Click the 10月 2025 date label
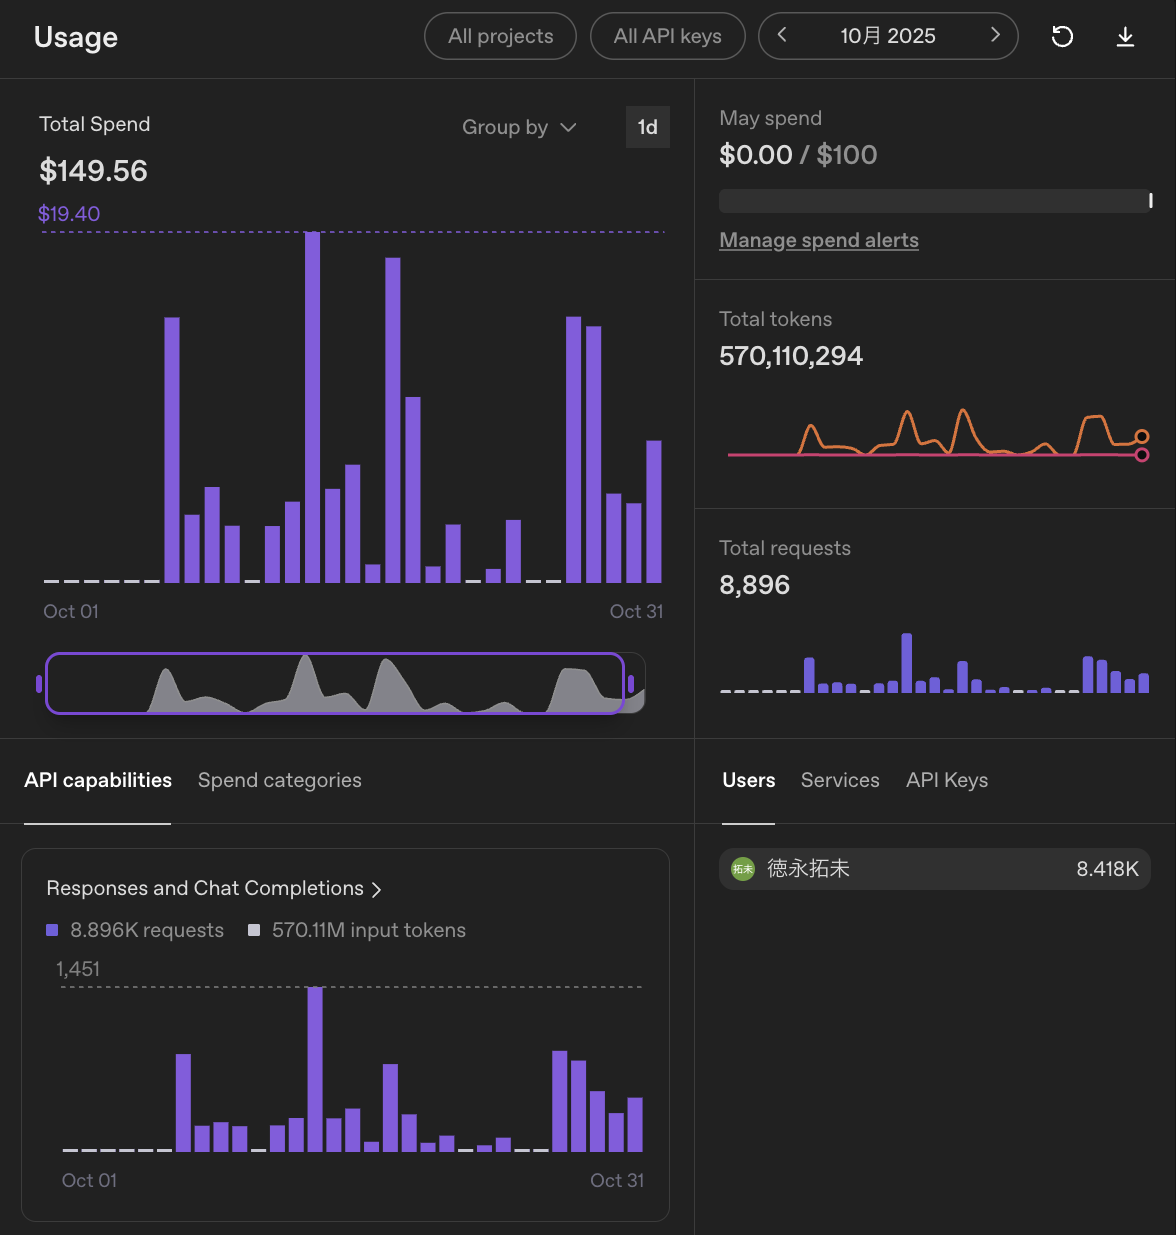Viewport: 1176px width, 1235px height. 888,36
